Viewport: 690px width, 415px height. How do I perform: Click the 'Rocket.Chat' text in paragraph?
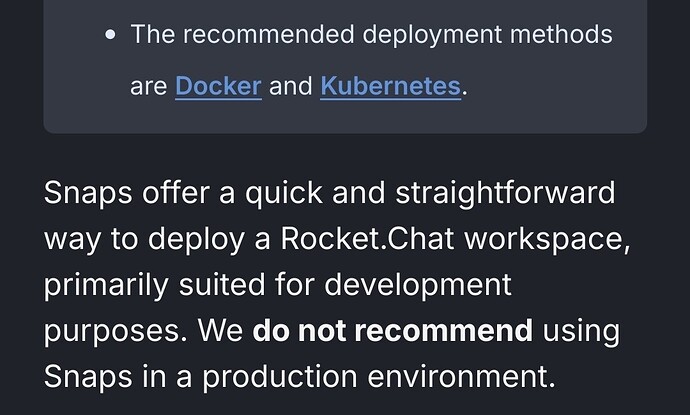pyautogui.click(x=367, y=239)
